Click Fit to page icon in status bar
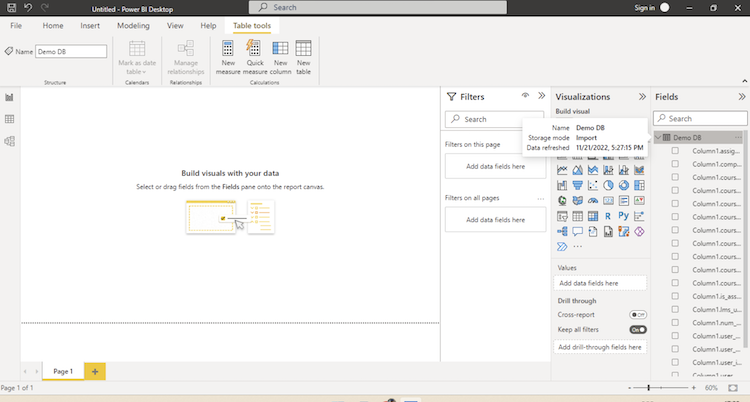Image resolution: width=750 pixels, height=402 pixels. click(x=733, y=388)
